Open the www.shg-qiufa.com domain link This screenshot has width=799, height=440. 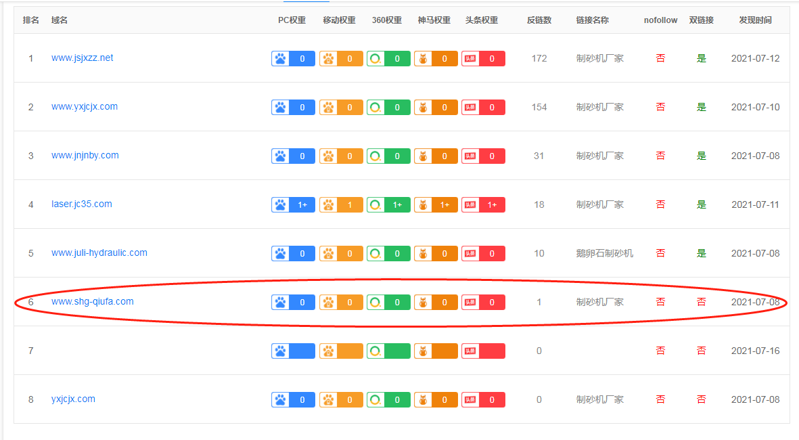click(x=92, y=302)
